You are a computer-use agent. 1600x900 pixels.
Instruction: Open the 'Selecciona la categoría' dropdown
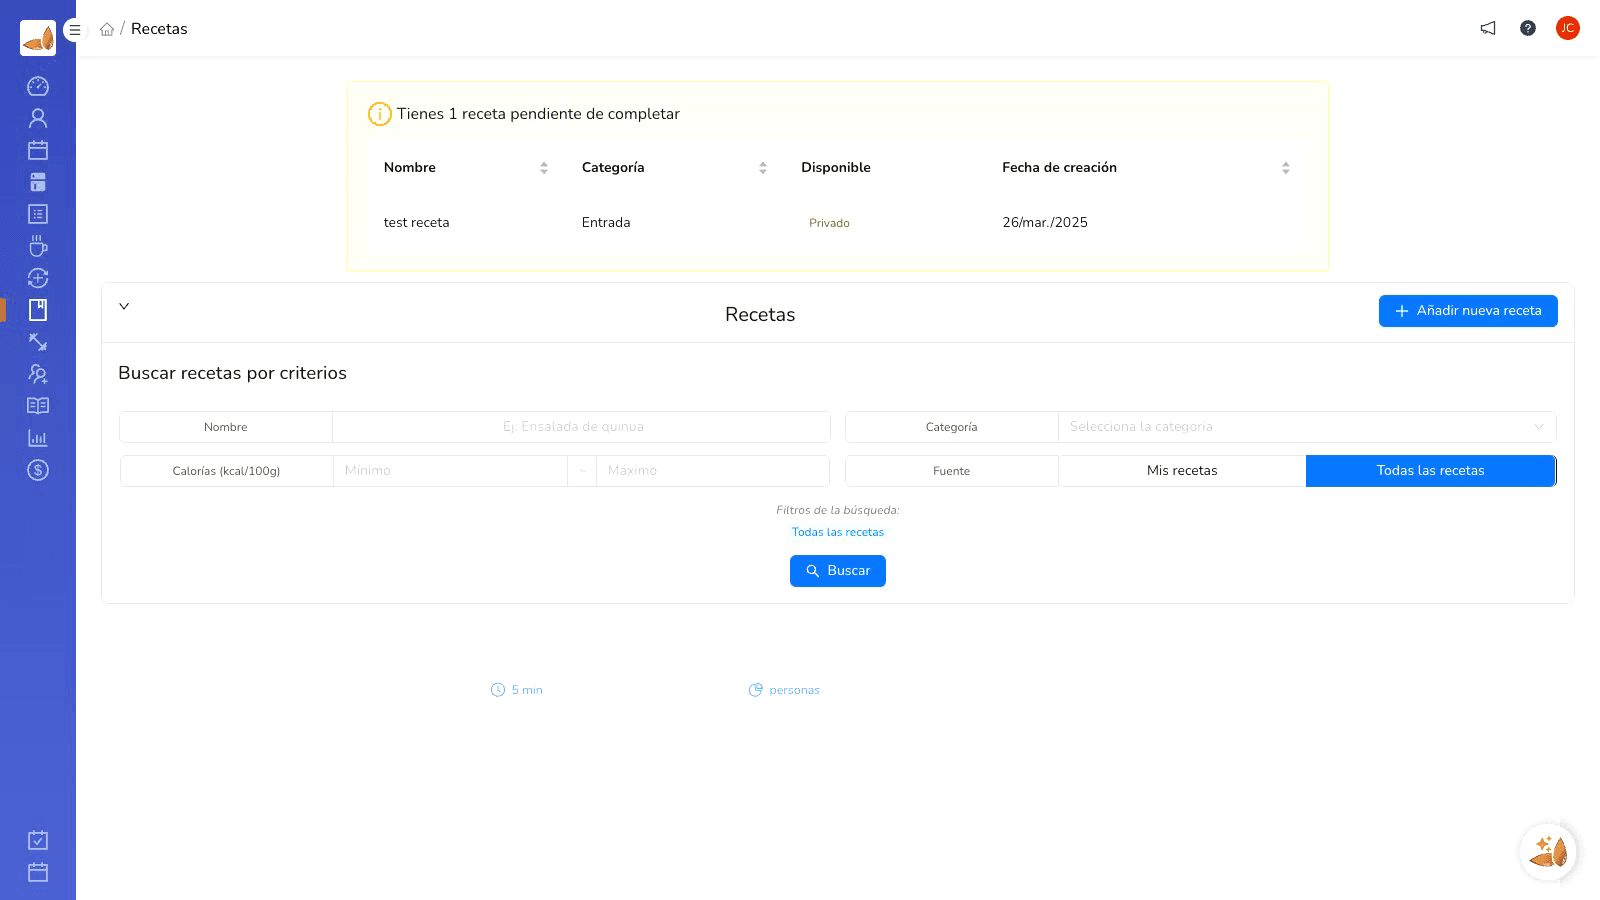tap(1307, 427)
